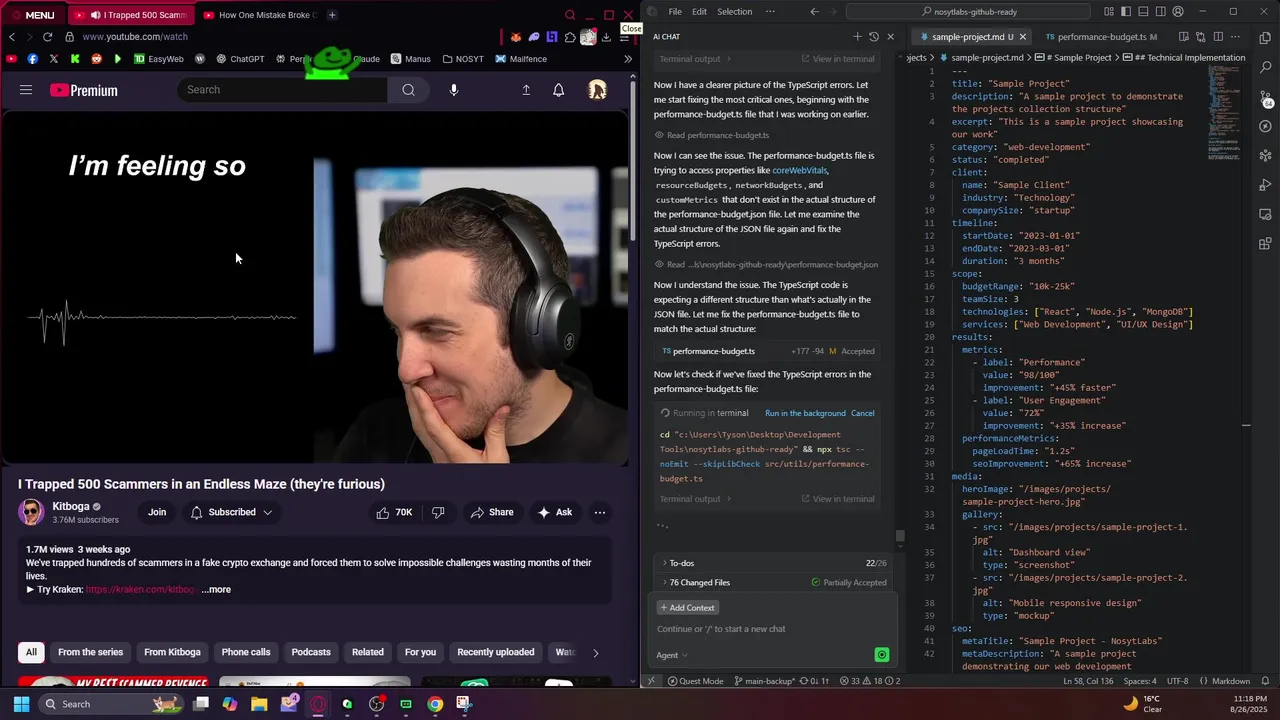This screenshot has height=720, width=1280.
Task: Select the 'Podcasts' filter chip
Action: (x=311, y=652)
